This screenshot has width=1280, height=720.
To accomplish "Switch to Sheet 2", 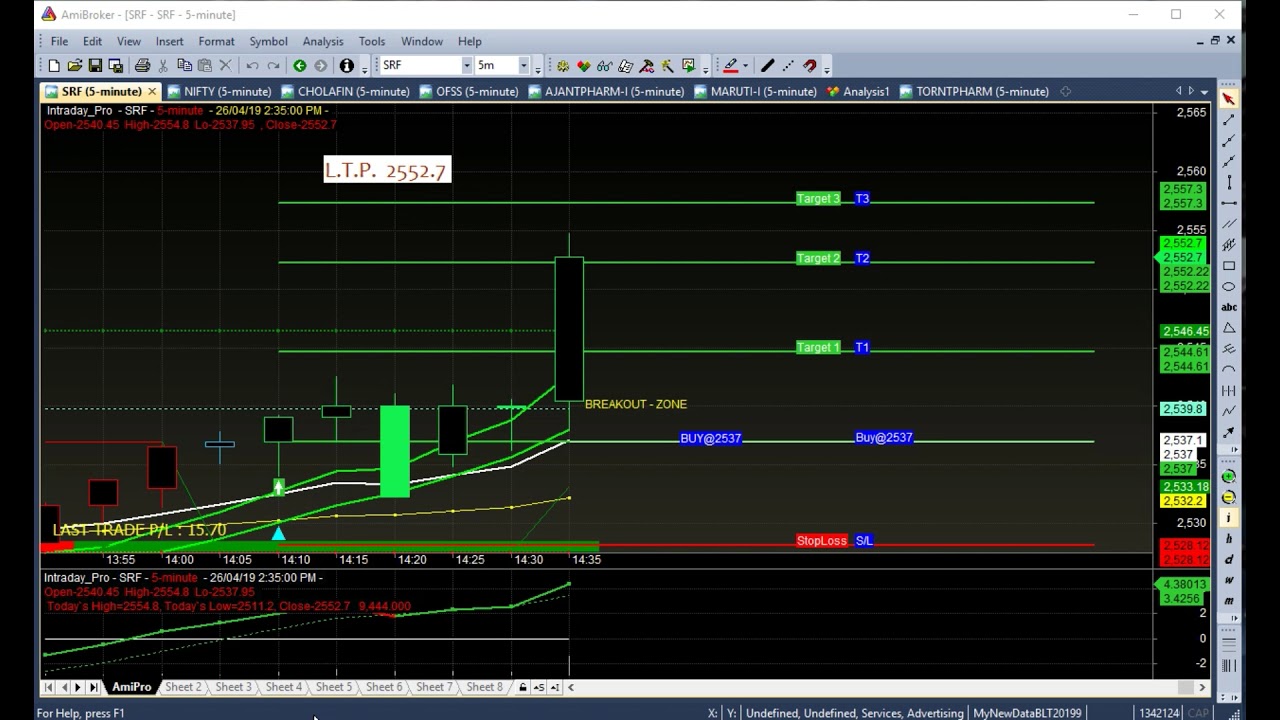I will [x=183, y=687].
